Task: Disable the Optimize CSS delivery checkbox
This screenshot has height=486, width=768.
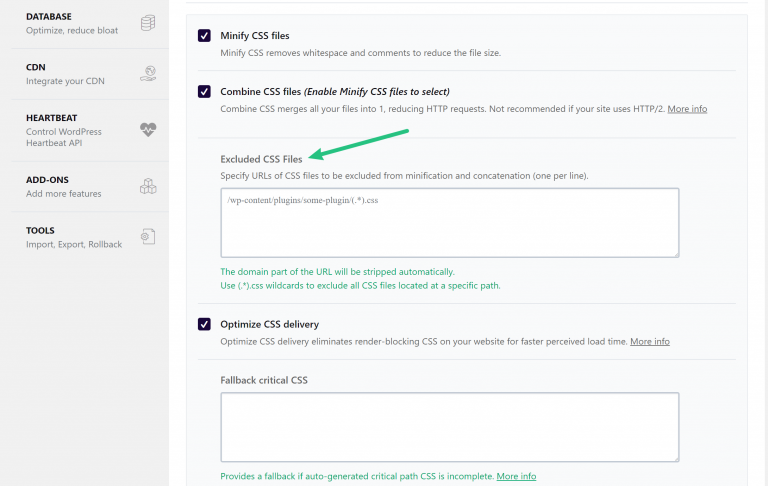Action: (204, 324)
